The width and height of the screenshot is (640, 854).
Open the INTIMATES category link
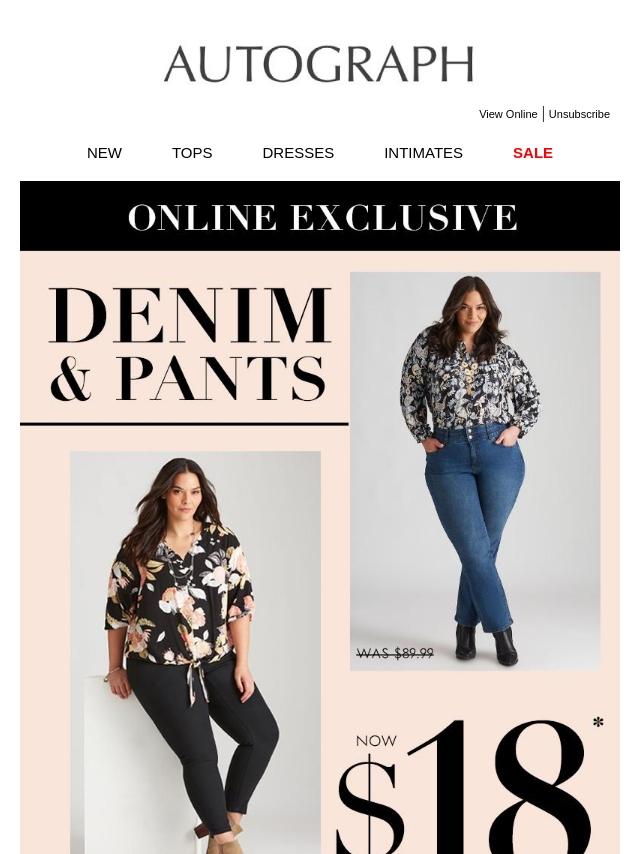point(423,153)
